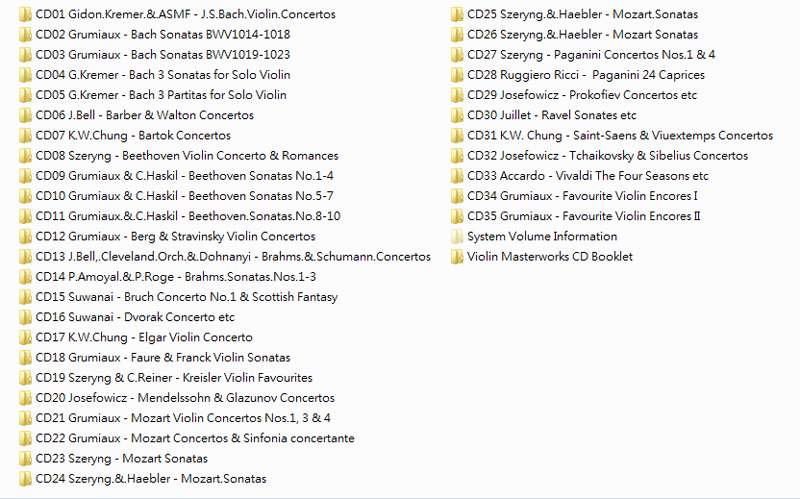Click the folder icon for CD01 Gidon.Kremer
Screen dimensions: 800x499
[24, 15]
